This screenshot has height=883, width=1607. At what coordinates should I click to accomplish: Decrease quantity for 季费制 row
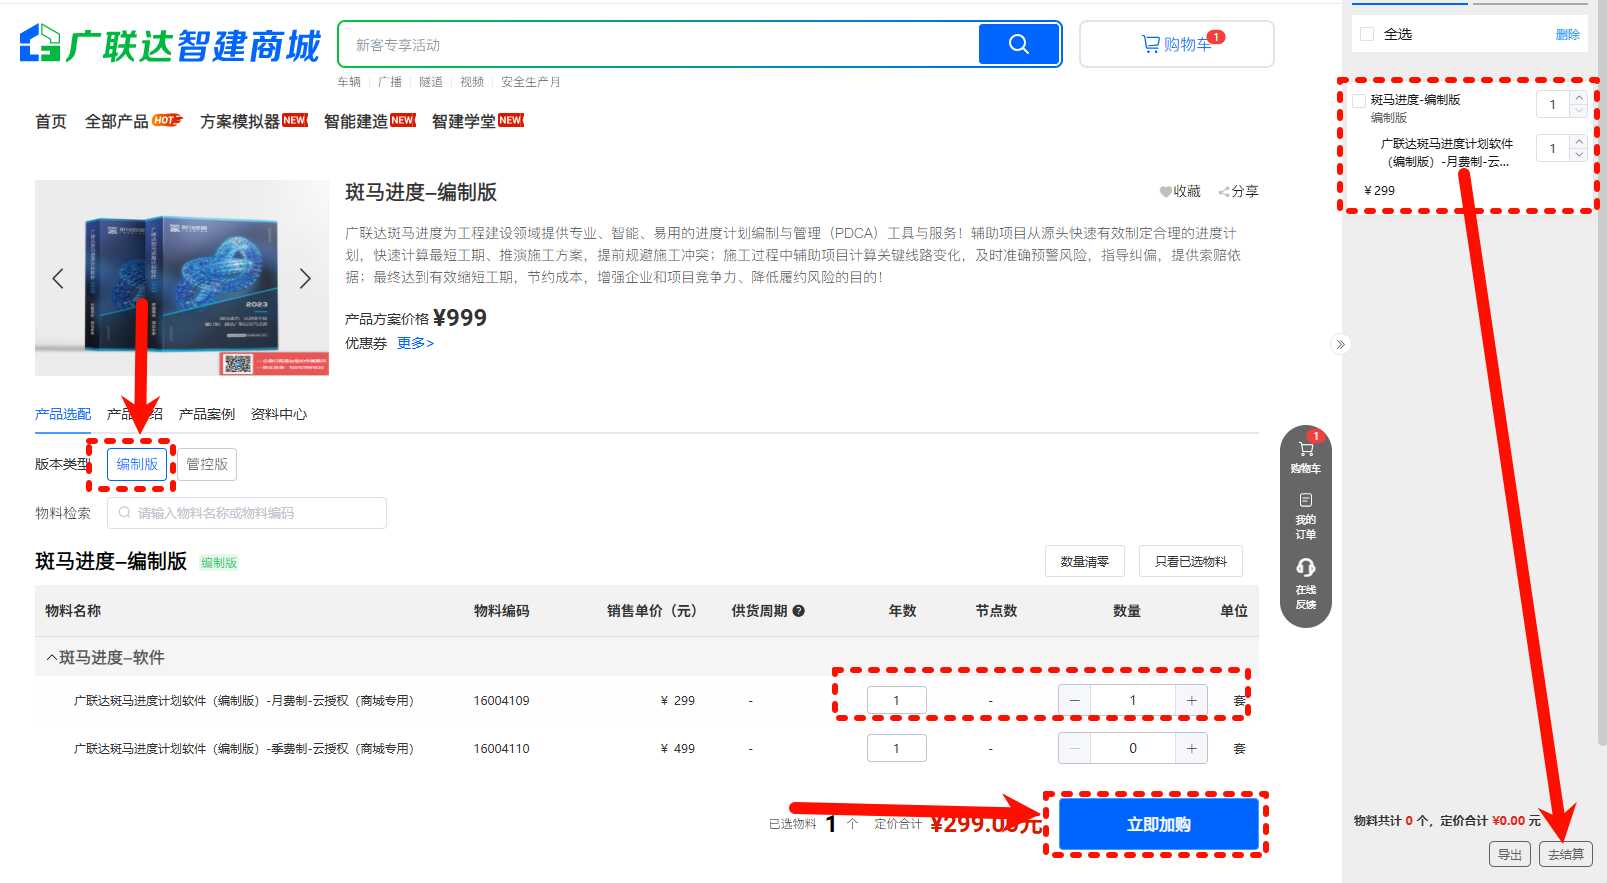1074,748
